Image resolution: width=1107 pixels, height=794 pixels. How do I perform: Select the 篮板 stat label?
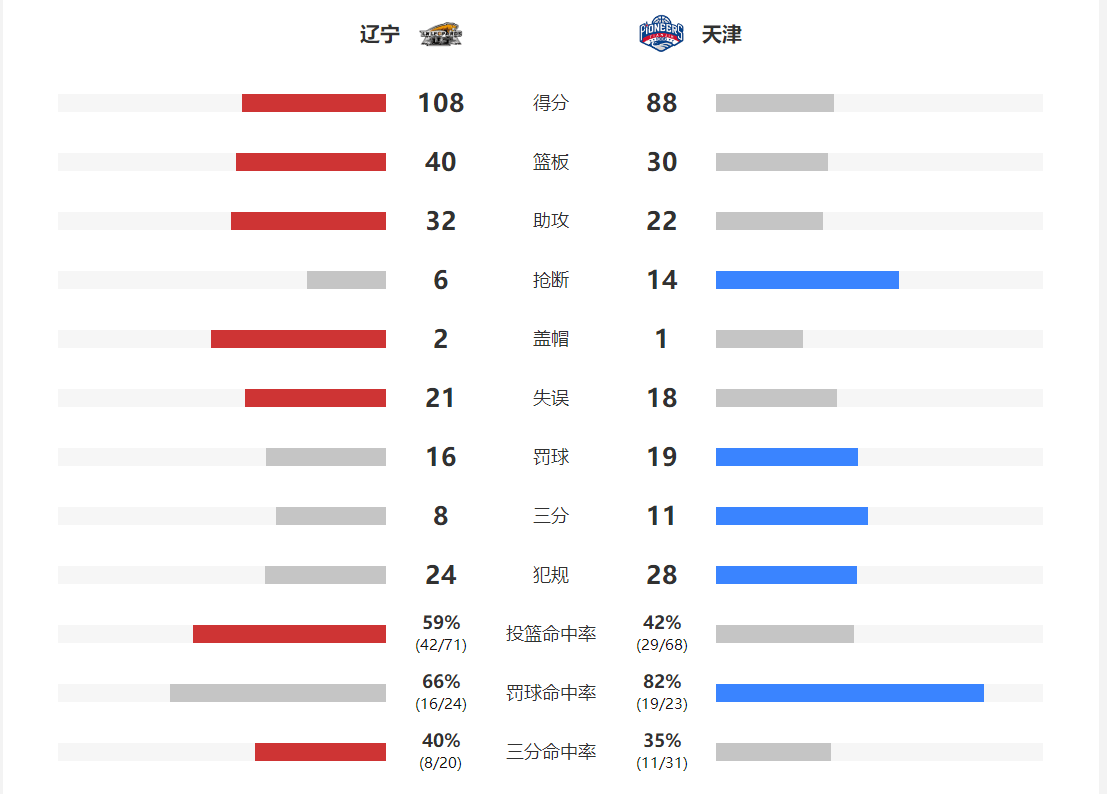click(551, 162)
